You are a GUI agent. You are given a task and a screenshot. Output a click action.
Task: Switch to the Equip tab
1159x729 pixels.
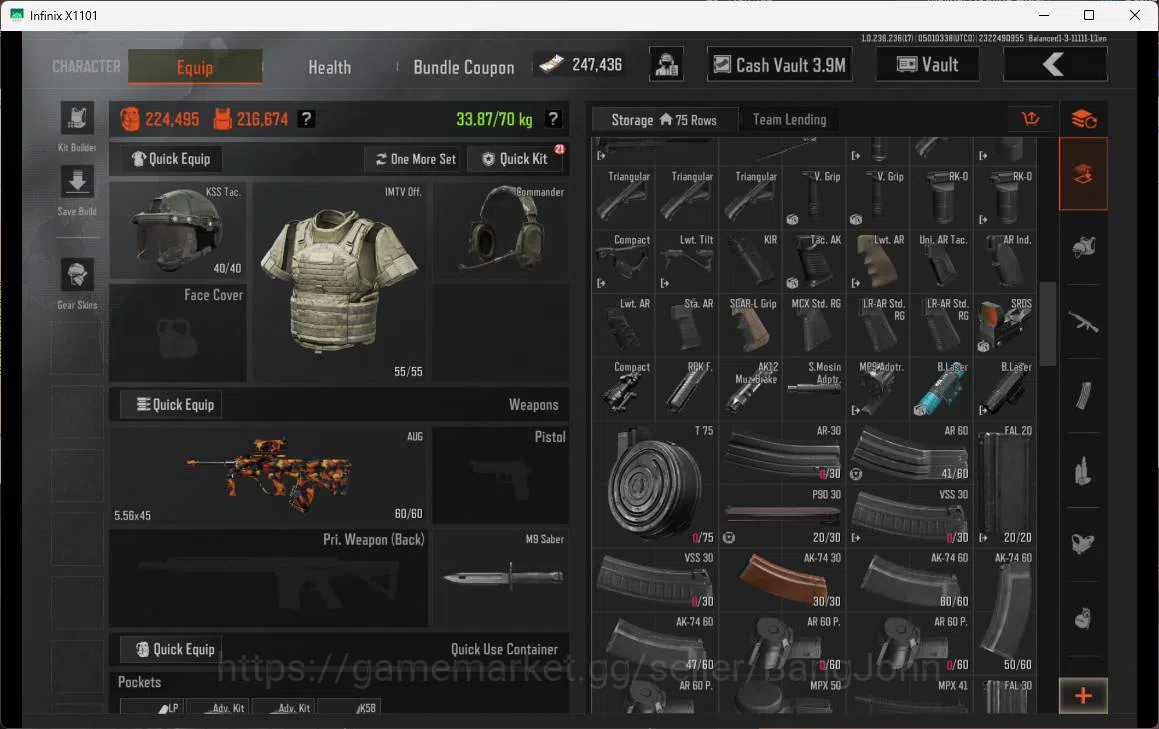point(195,67)
